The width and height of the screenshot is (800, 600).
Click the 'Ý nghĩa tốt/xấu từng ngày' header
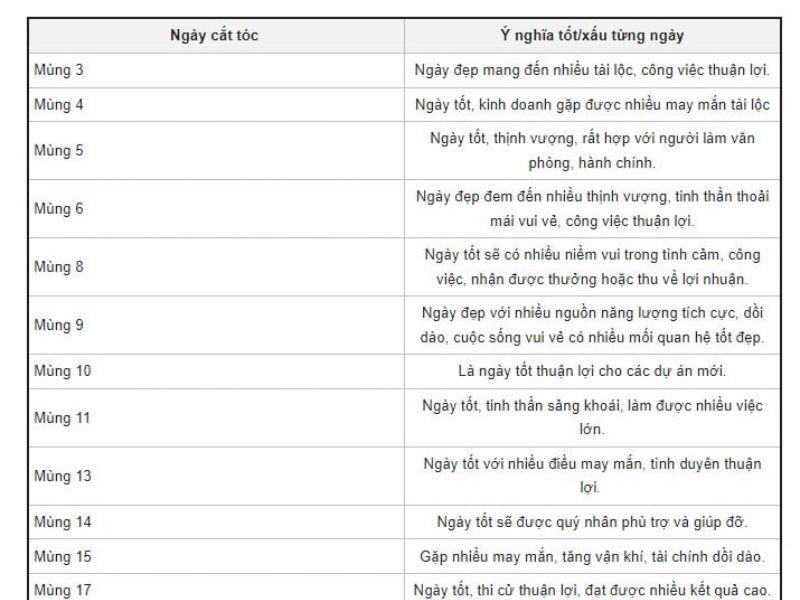pyautogui.click(x=592, y=35)
